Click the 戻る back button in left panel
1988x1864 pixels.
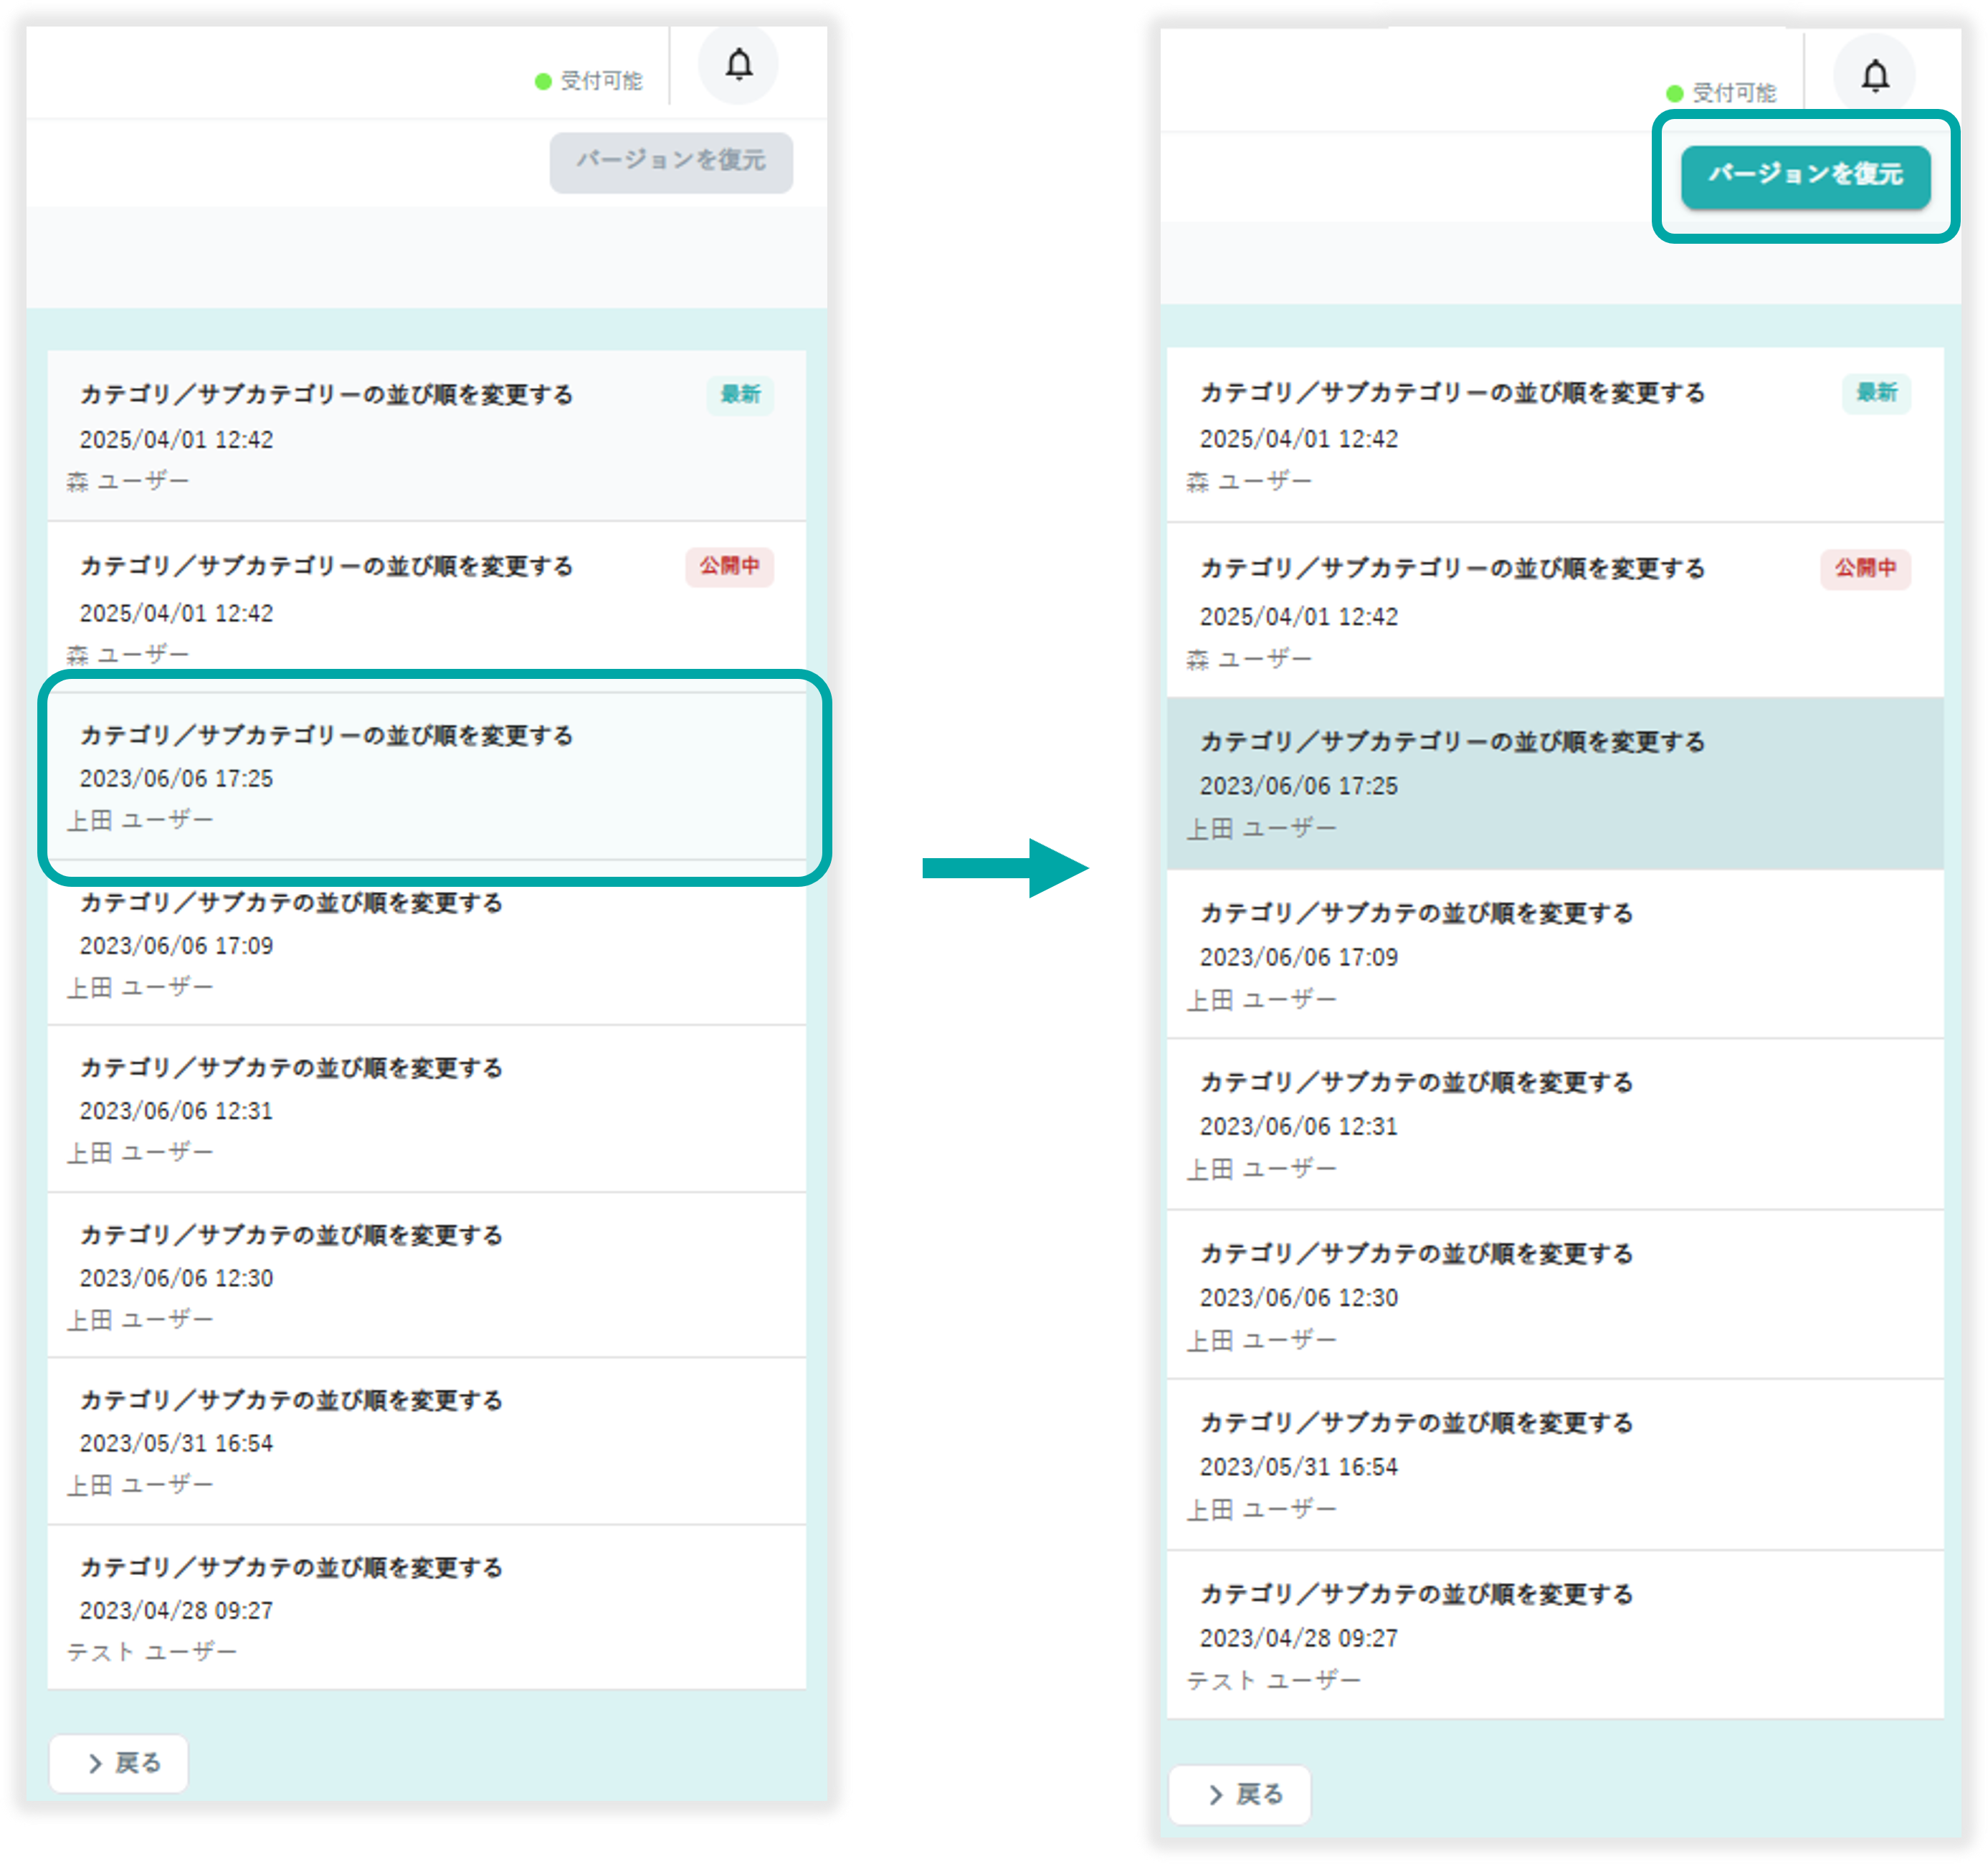click(119, 1762)
